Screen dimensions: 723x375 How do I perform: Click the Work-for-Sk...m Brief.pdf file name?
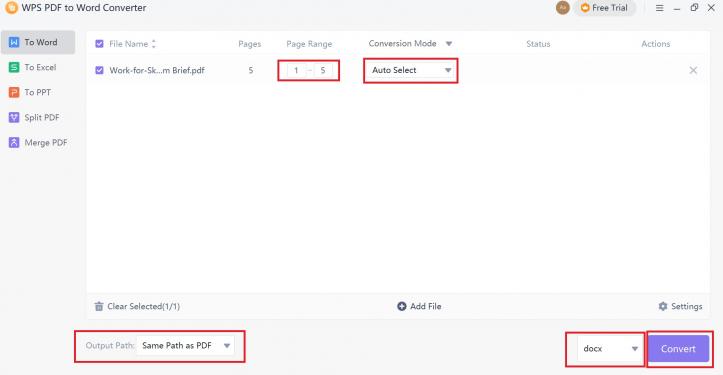point(157,71)
